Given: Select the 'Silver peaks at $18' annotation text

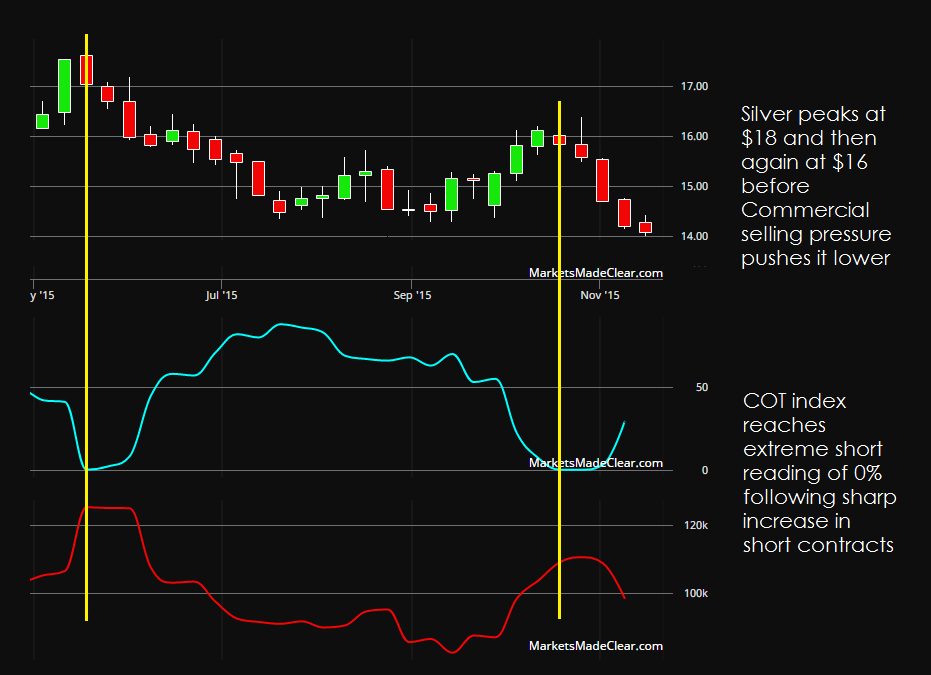Looking at the screenshot, I should [816, 186].
